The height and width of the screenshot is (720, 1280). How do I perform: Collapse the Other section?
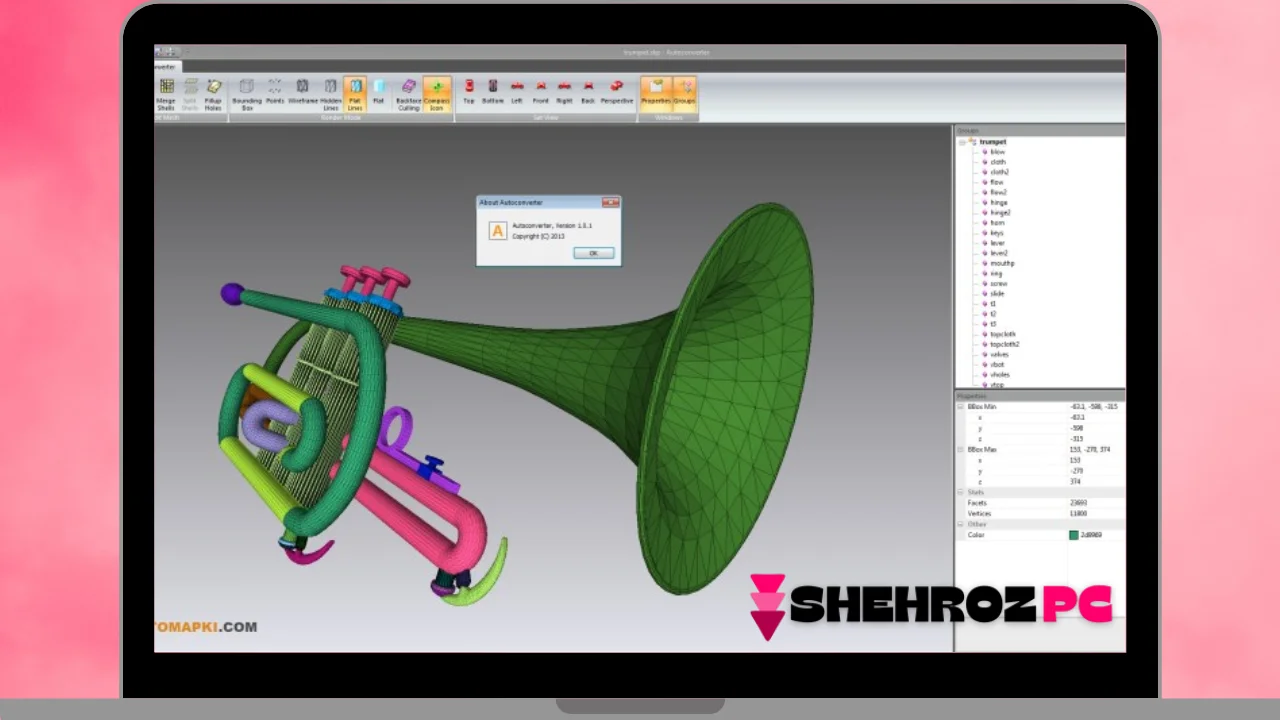(962, 524)
